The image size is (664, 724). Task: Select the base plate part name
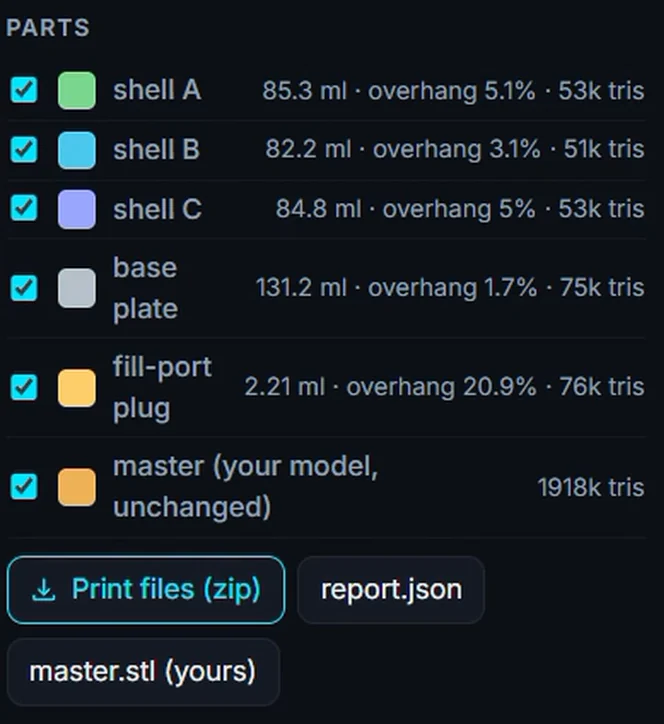point(145,288)
